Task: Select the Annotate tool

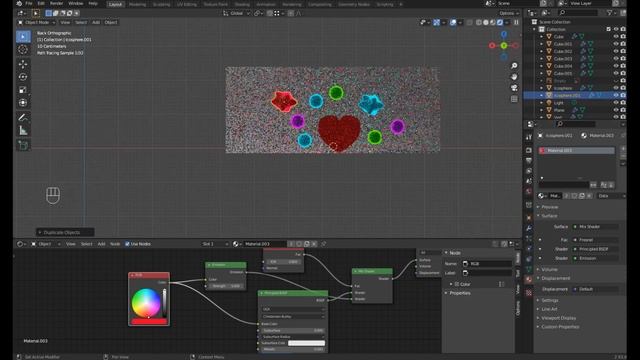Action: click(x=23, y=118)
